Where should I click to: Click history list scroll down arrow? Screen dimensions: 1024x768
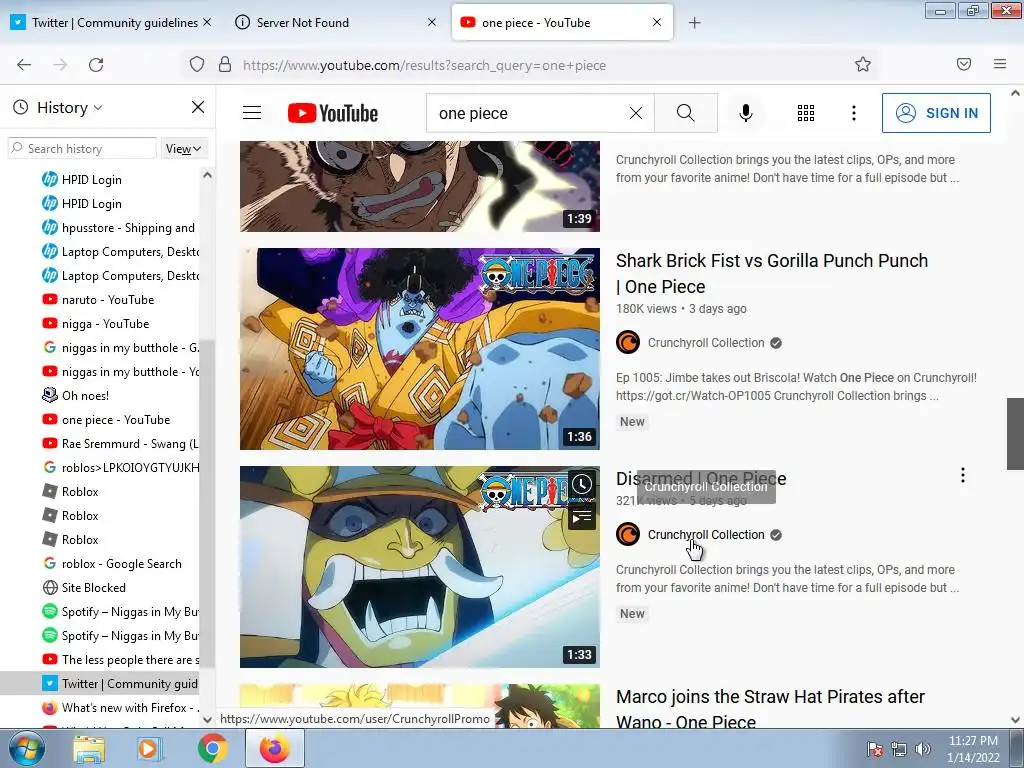pos(207,720)
